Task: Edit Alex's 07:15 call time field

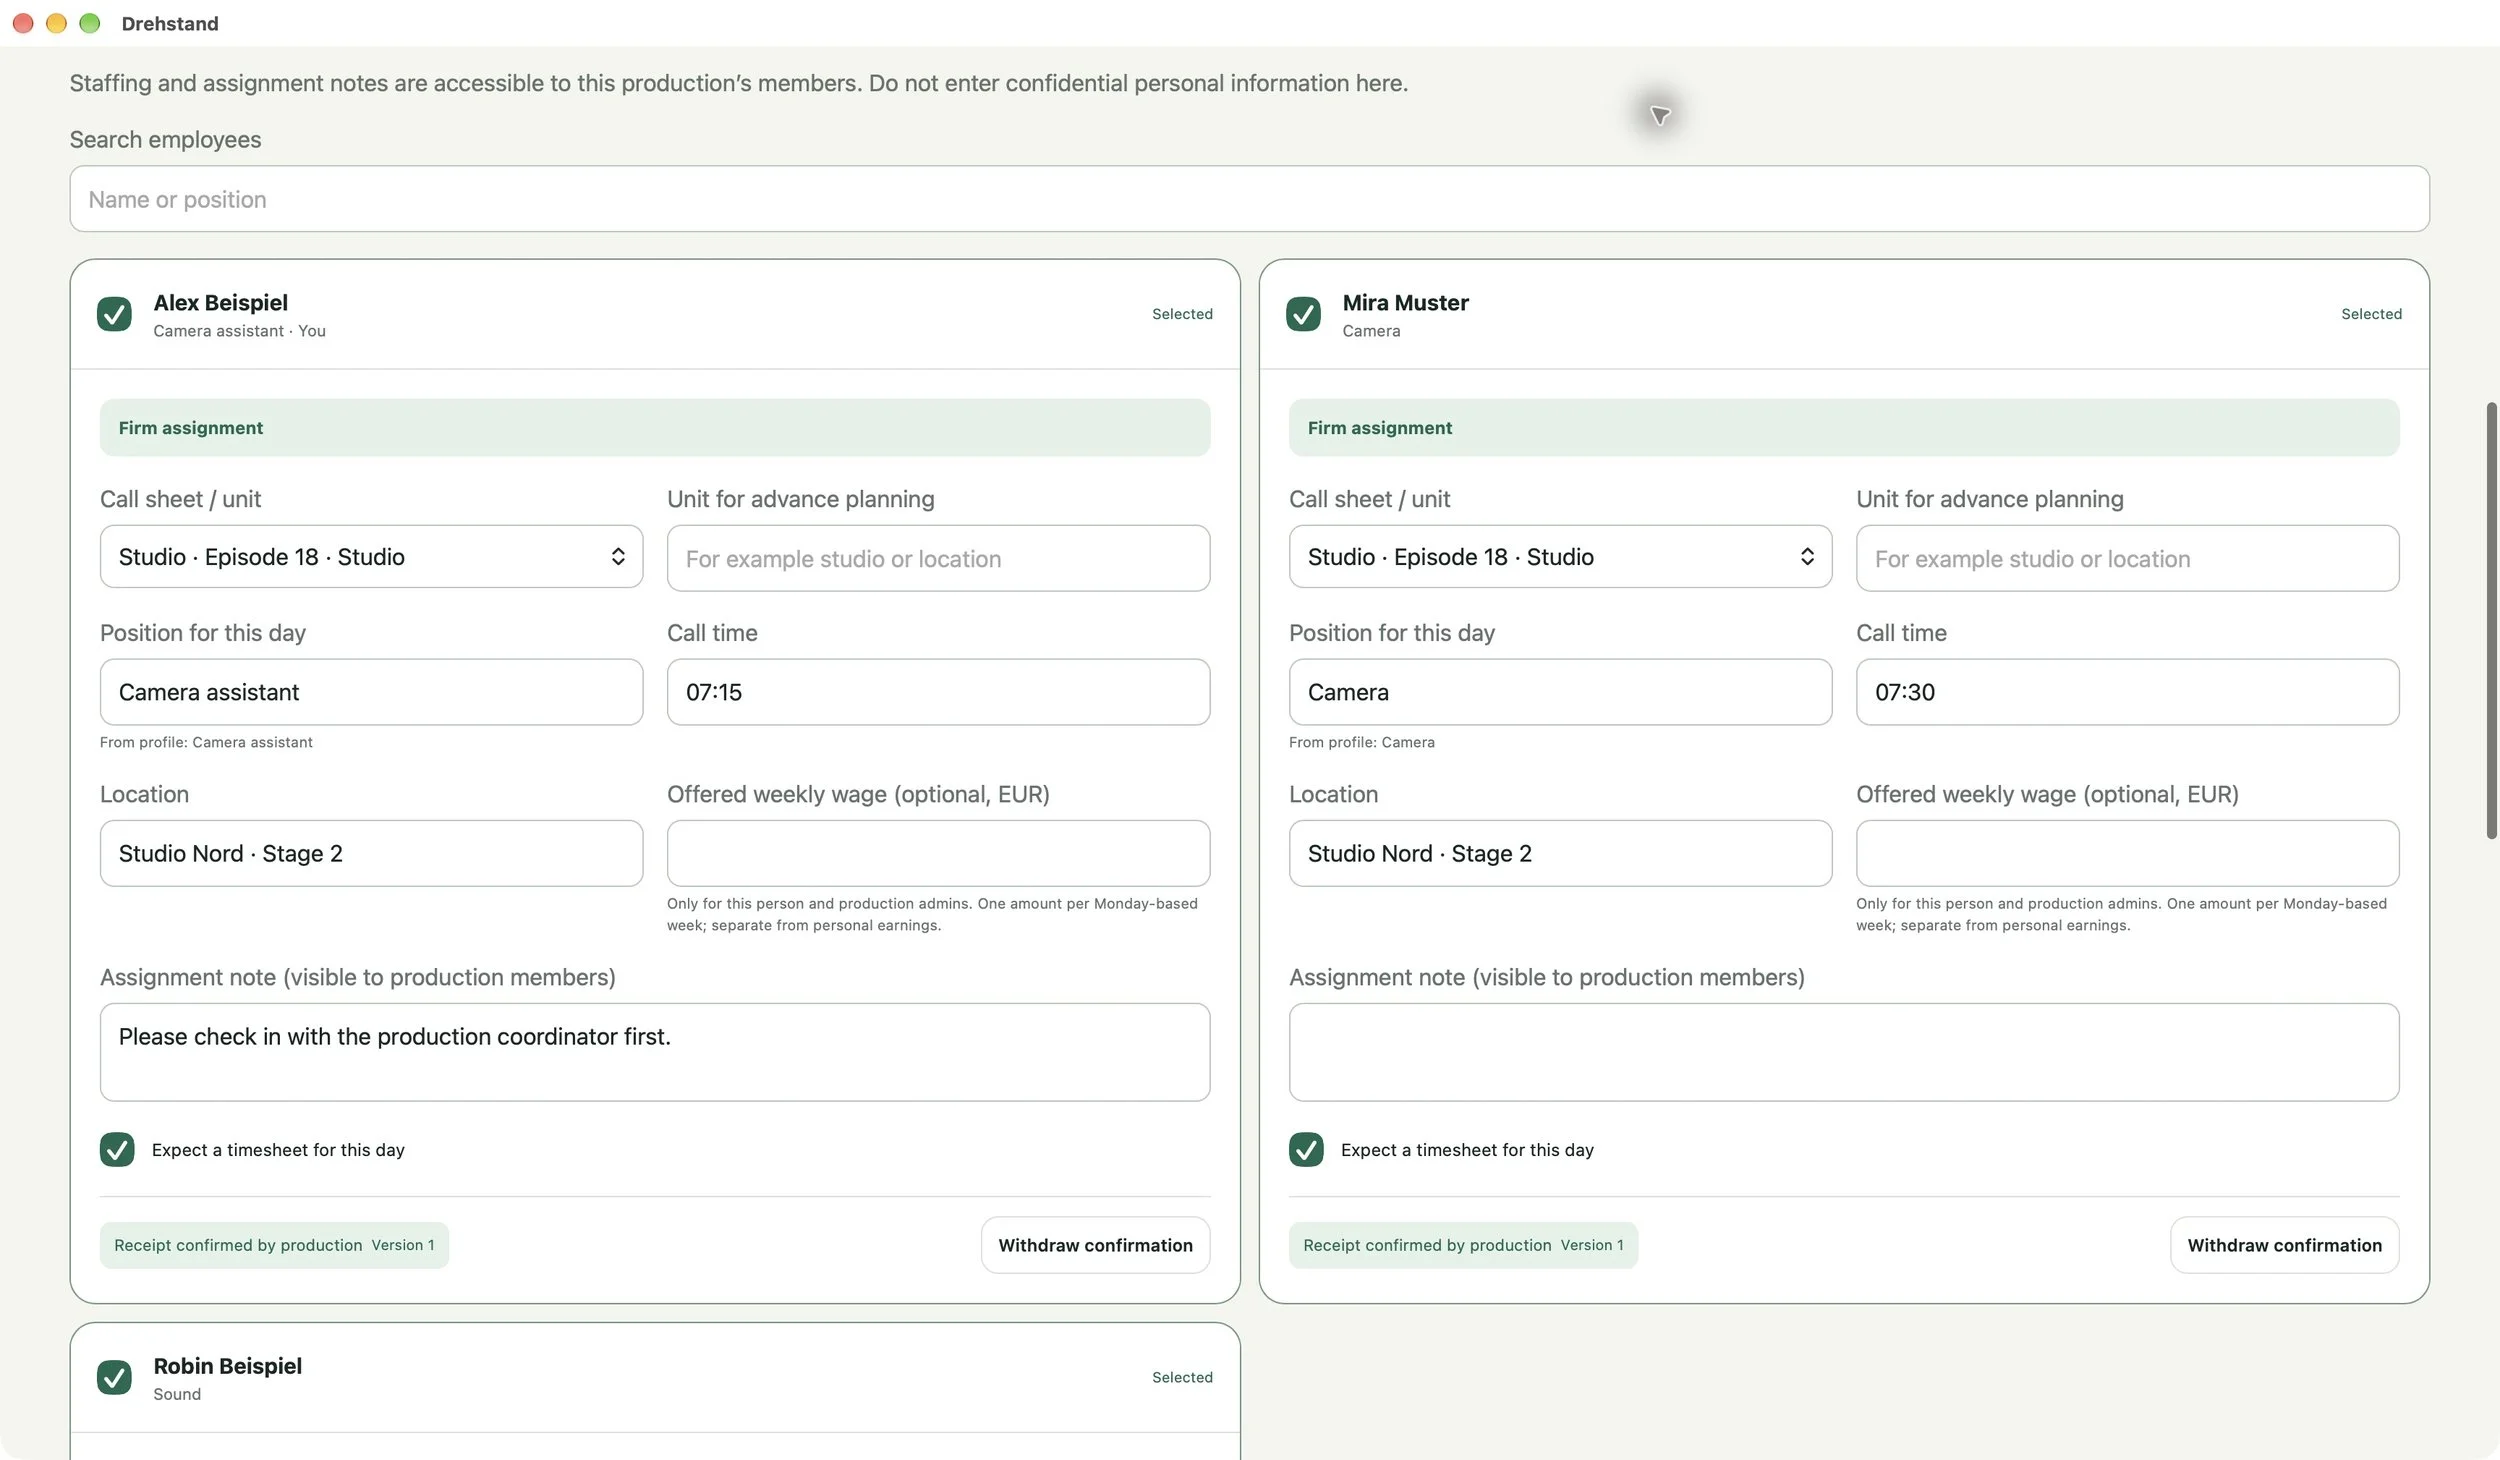Action: pos(938,692)
